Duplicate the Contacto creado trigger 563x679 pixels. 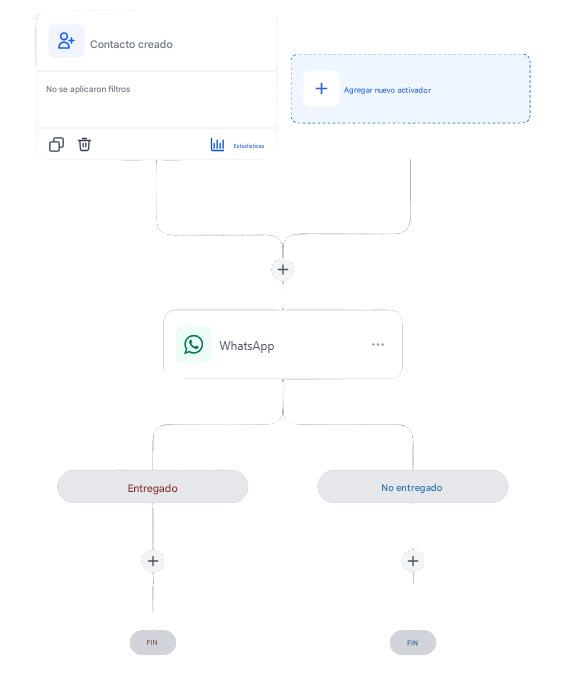[x=56, y=145]
